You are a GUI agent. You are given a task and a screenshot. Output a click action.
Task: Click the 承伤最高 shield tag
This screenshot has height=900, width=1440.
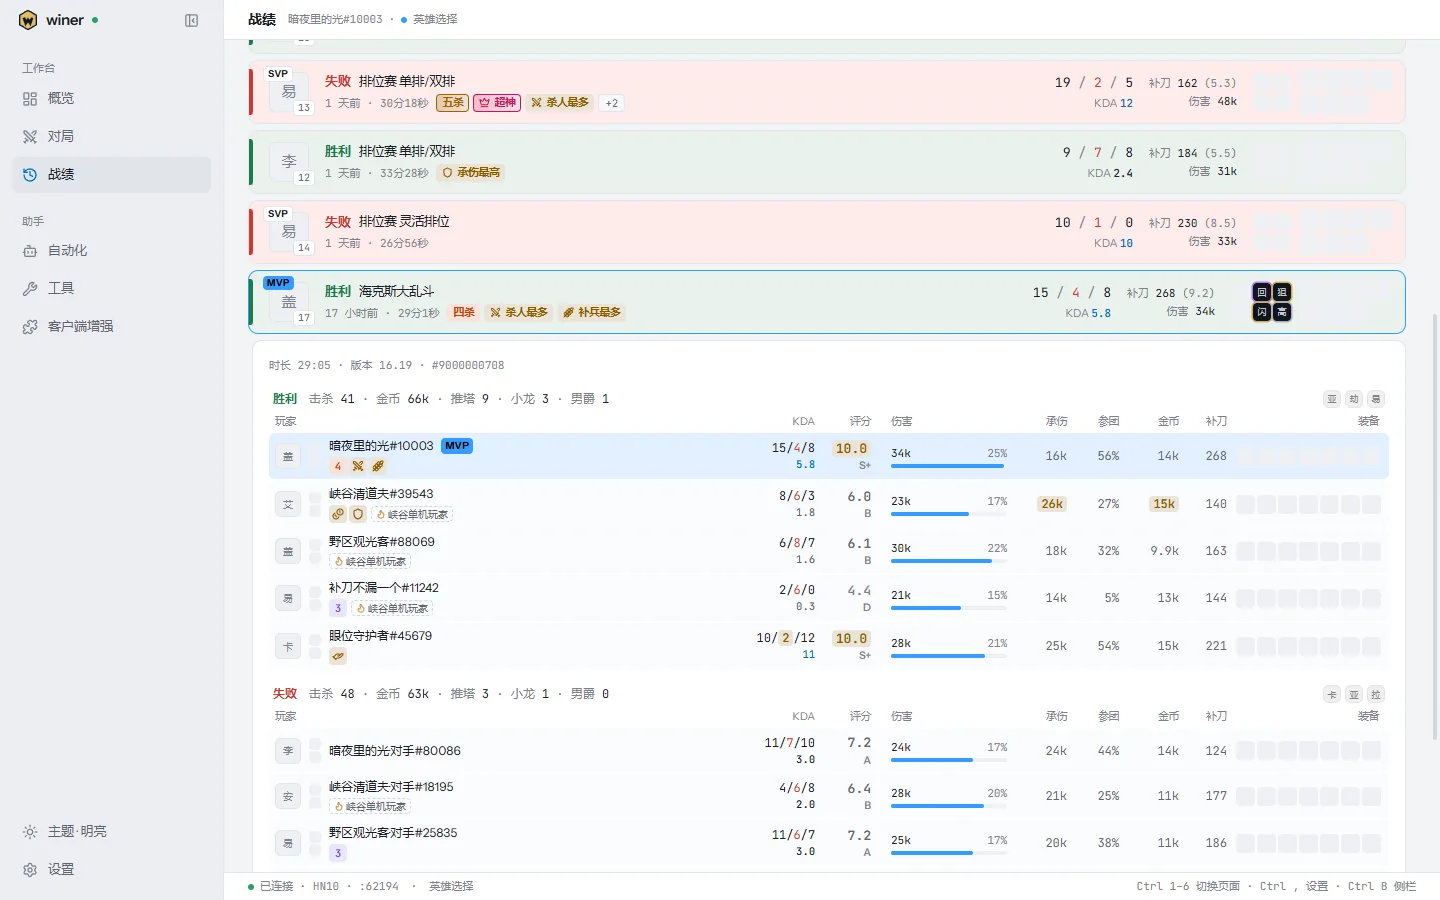click(471, 173)
